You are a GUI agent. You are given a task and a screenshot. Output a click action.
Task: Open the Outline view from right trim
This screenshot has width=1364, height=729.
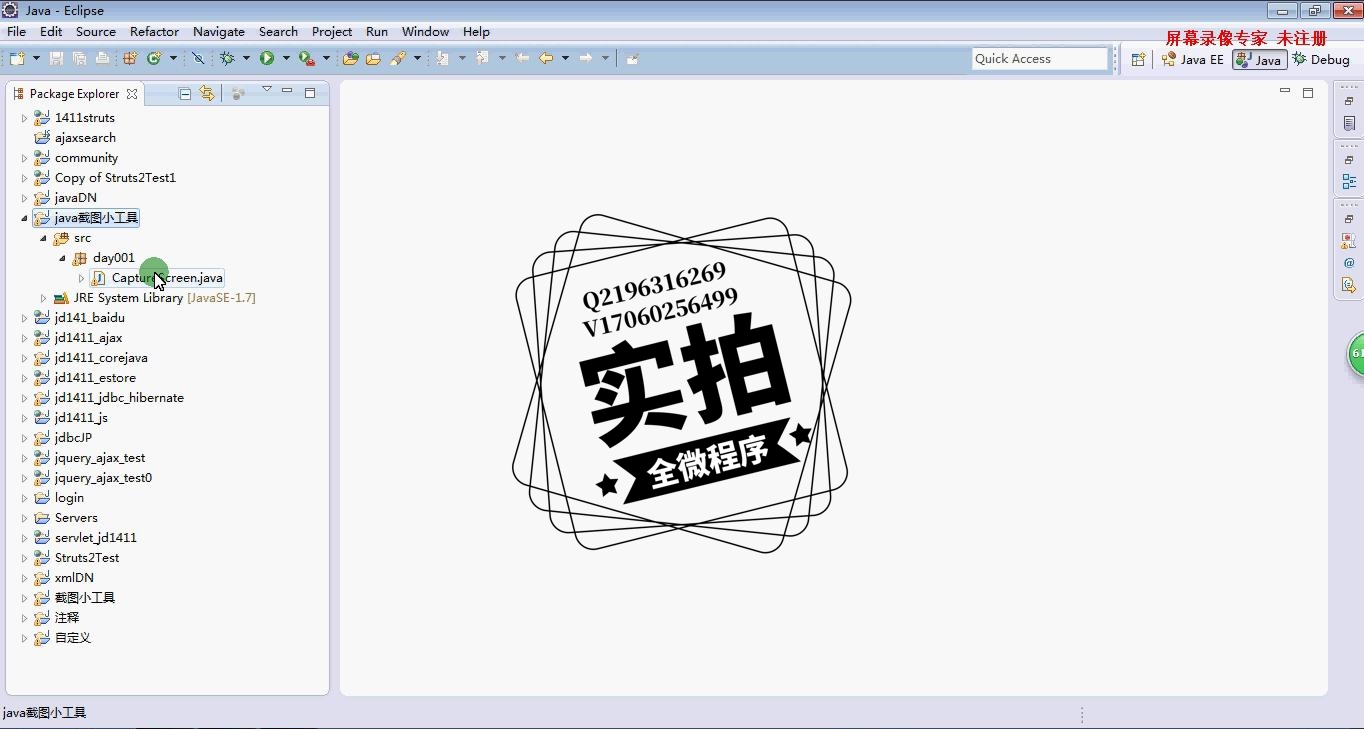point(1349,182)
